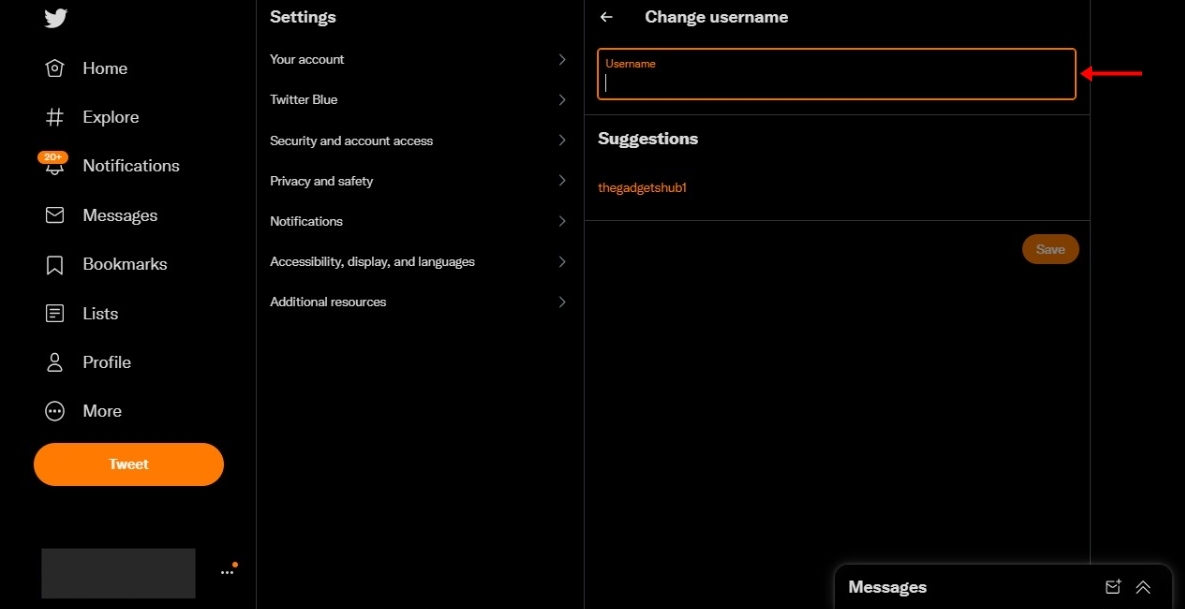Click the Lists document icon
Image resolution: width=1185 pixels, height=609 pixels.
coord(54,314)
